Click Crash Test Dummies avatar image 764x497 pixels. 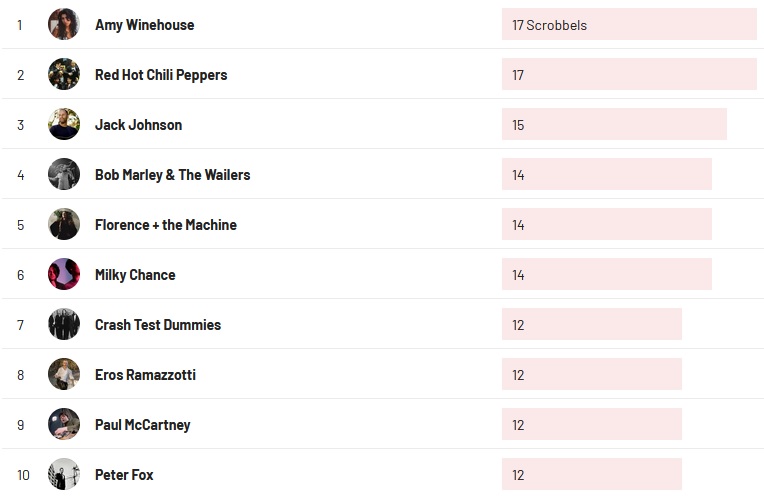pyautogui.click(x=64, y=324)
